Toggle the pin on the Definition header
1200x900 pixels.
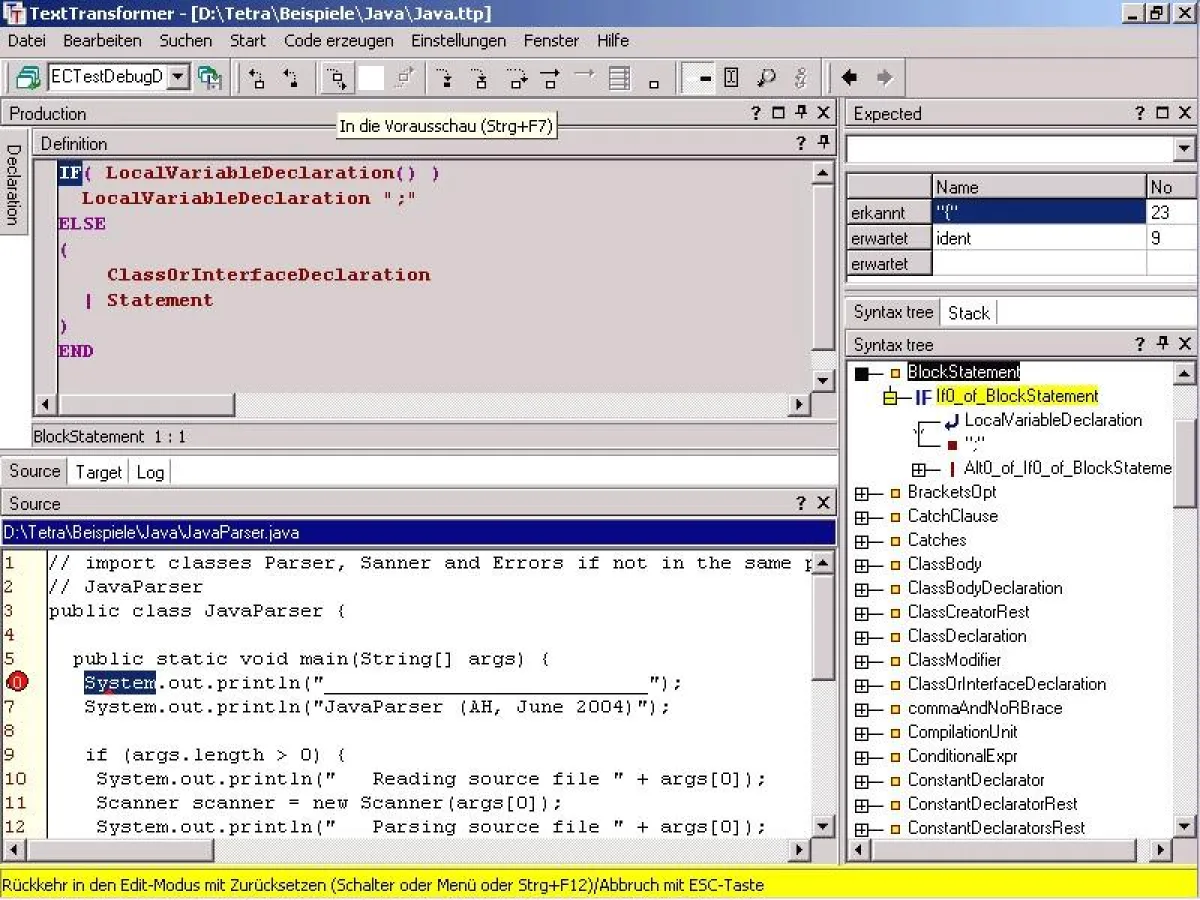coord(822,143)
